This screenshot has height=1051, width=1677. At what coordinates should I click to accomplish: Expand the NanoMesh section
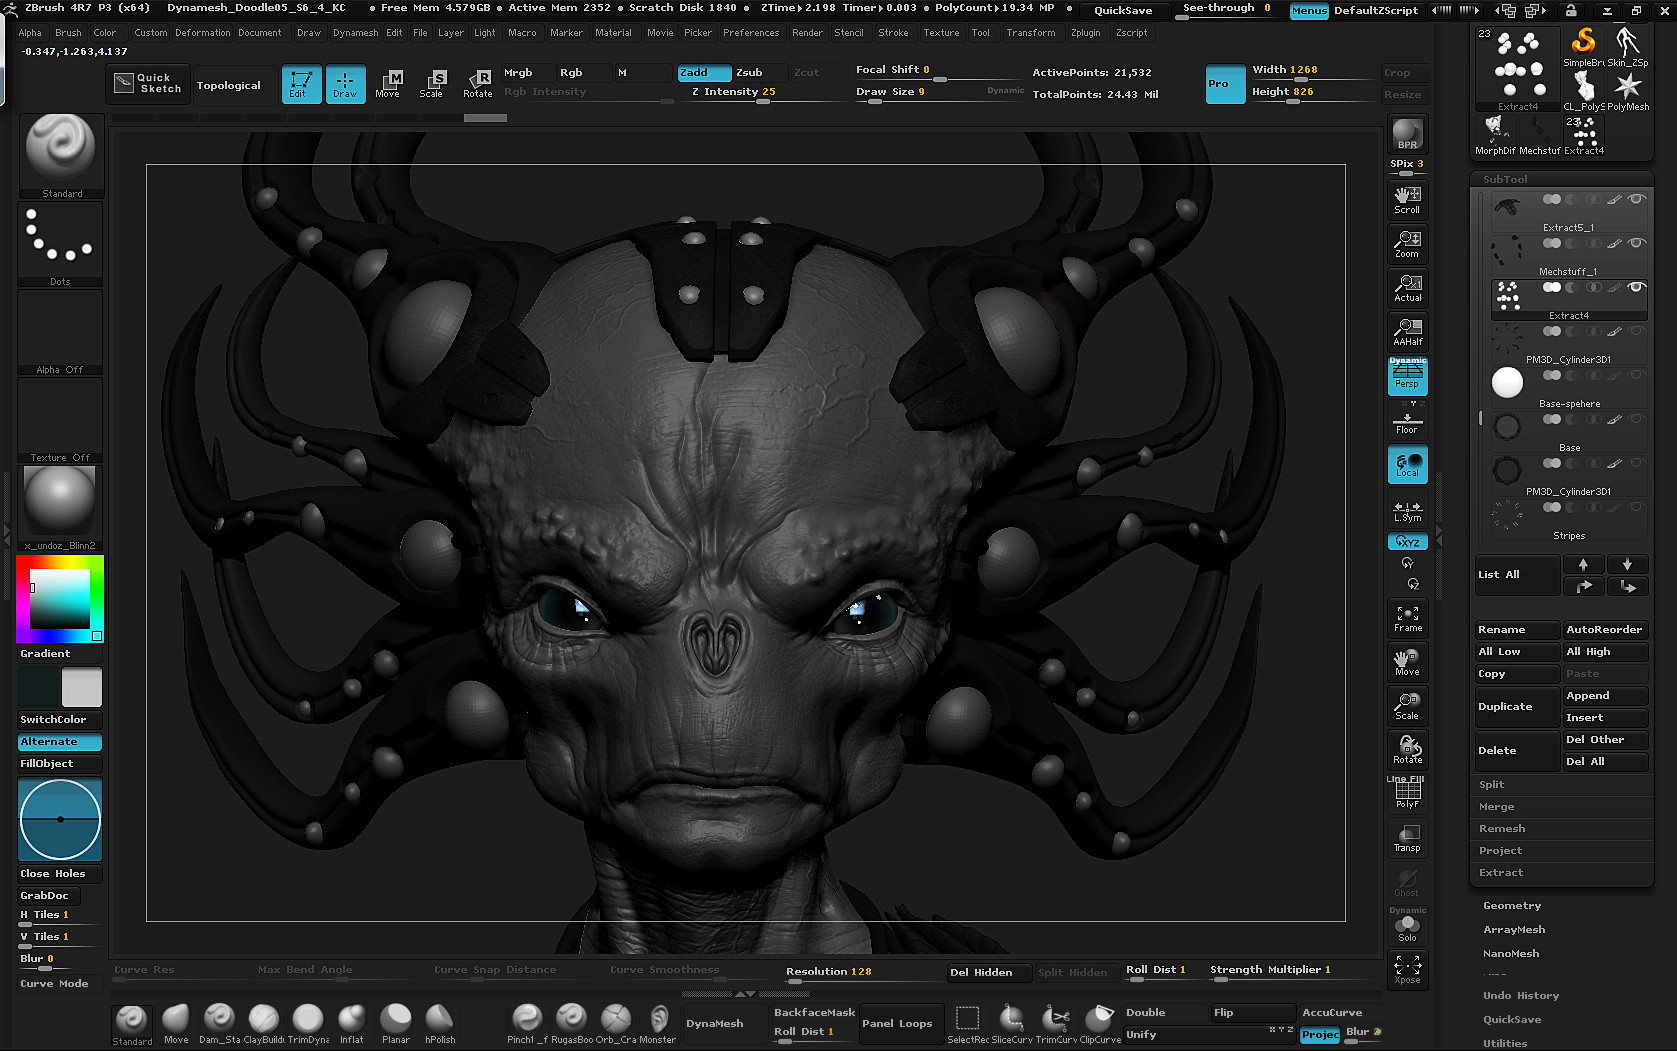click(x=1511, y=954)
